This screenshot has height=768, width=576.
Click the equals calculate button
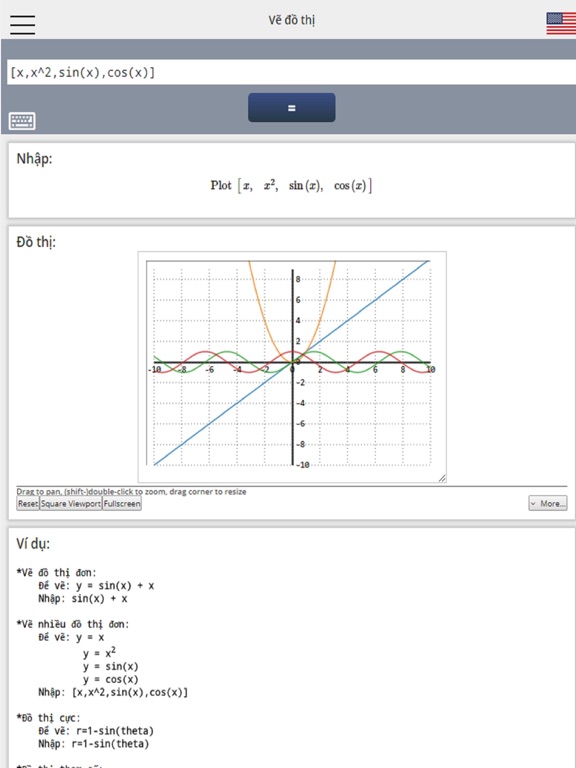[291, 107]
